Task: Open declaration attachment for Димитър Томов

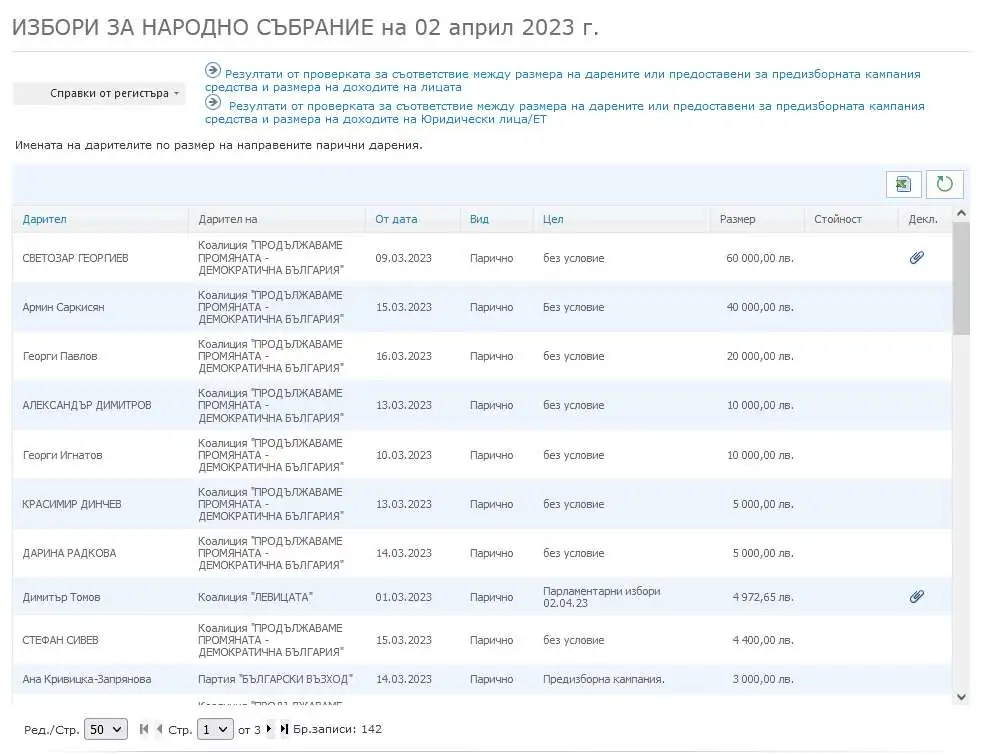Action: 916,597
